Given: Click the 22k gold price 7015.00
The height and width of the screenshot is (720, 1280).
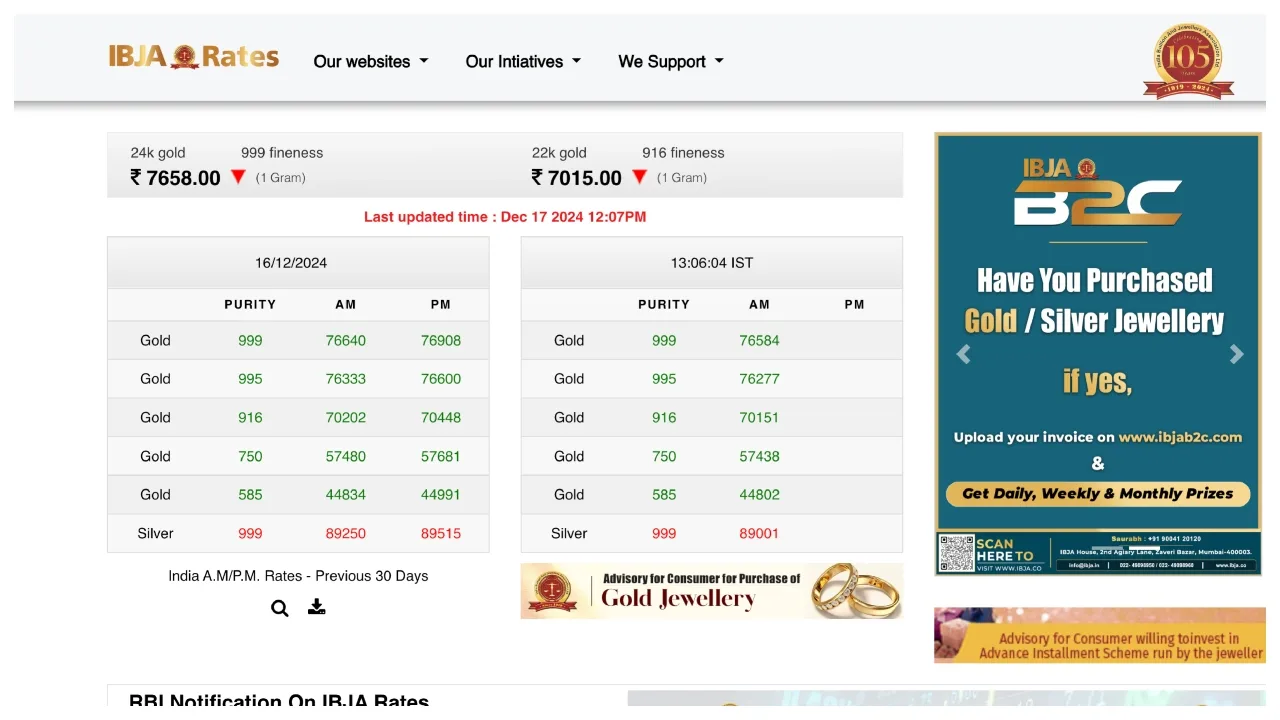Looking at the screenshot, I should tap(577, 178).
